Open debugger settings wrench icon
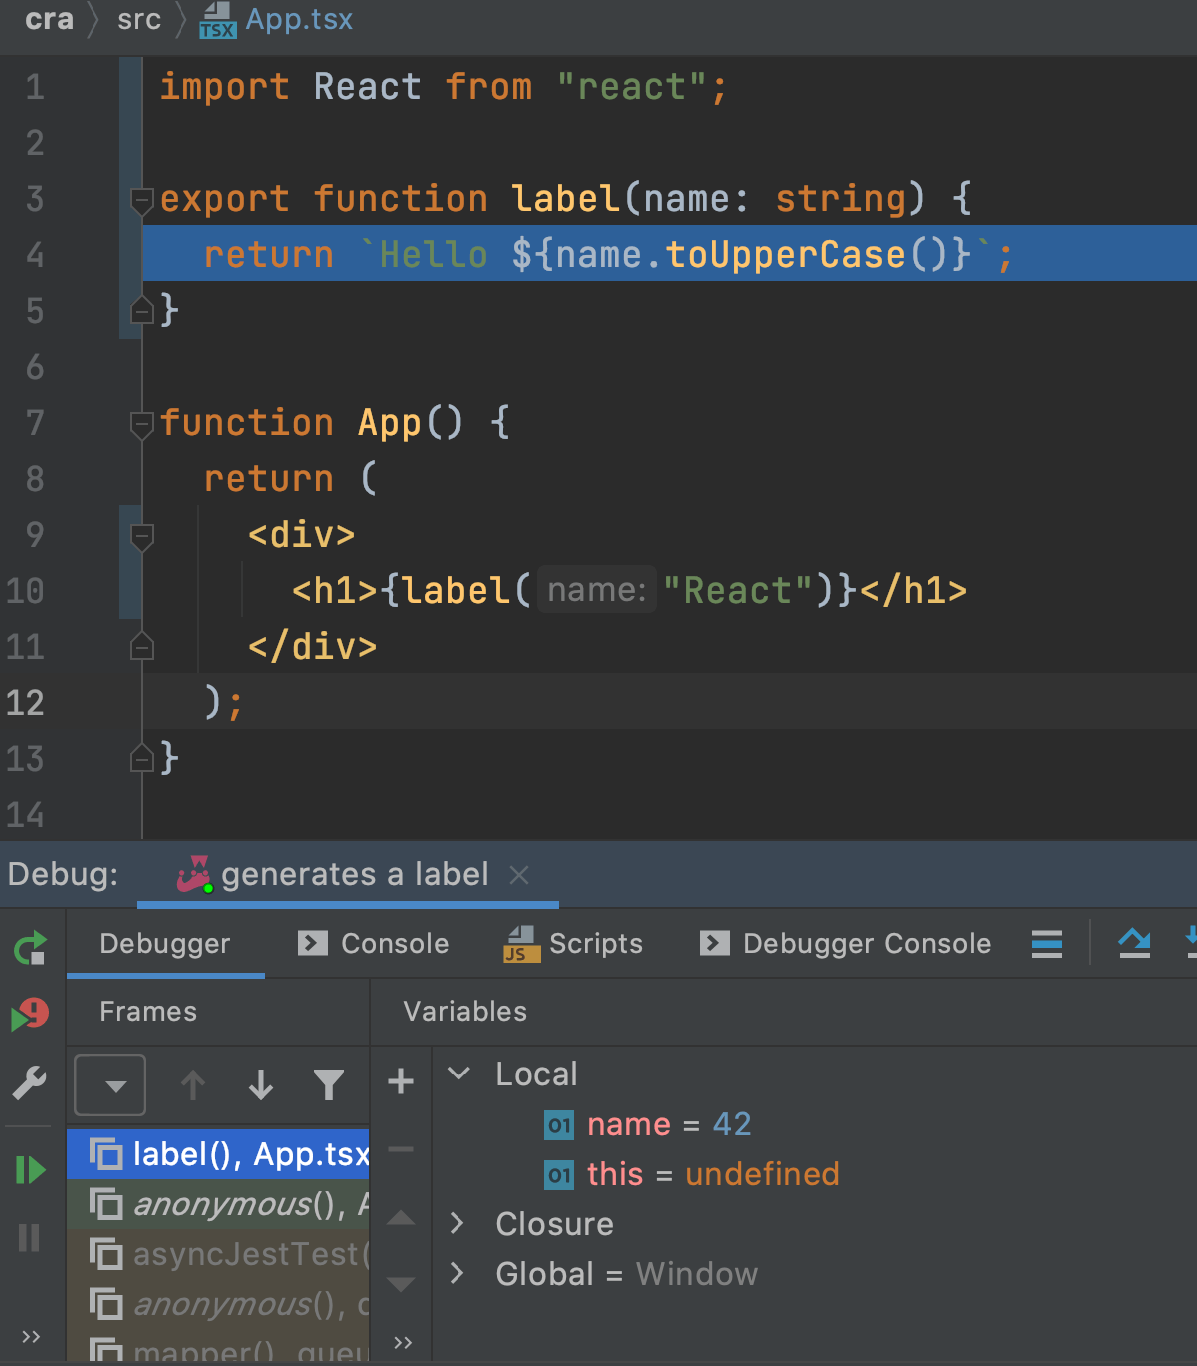 (x=30, y=1082)
